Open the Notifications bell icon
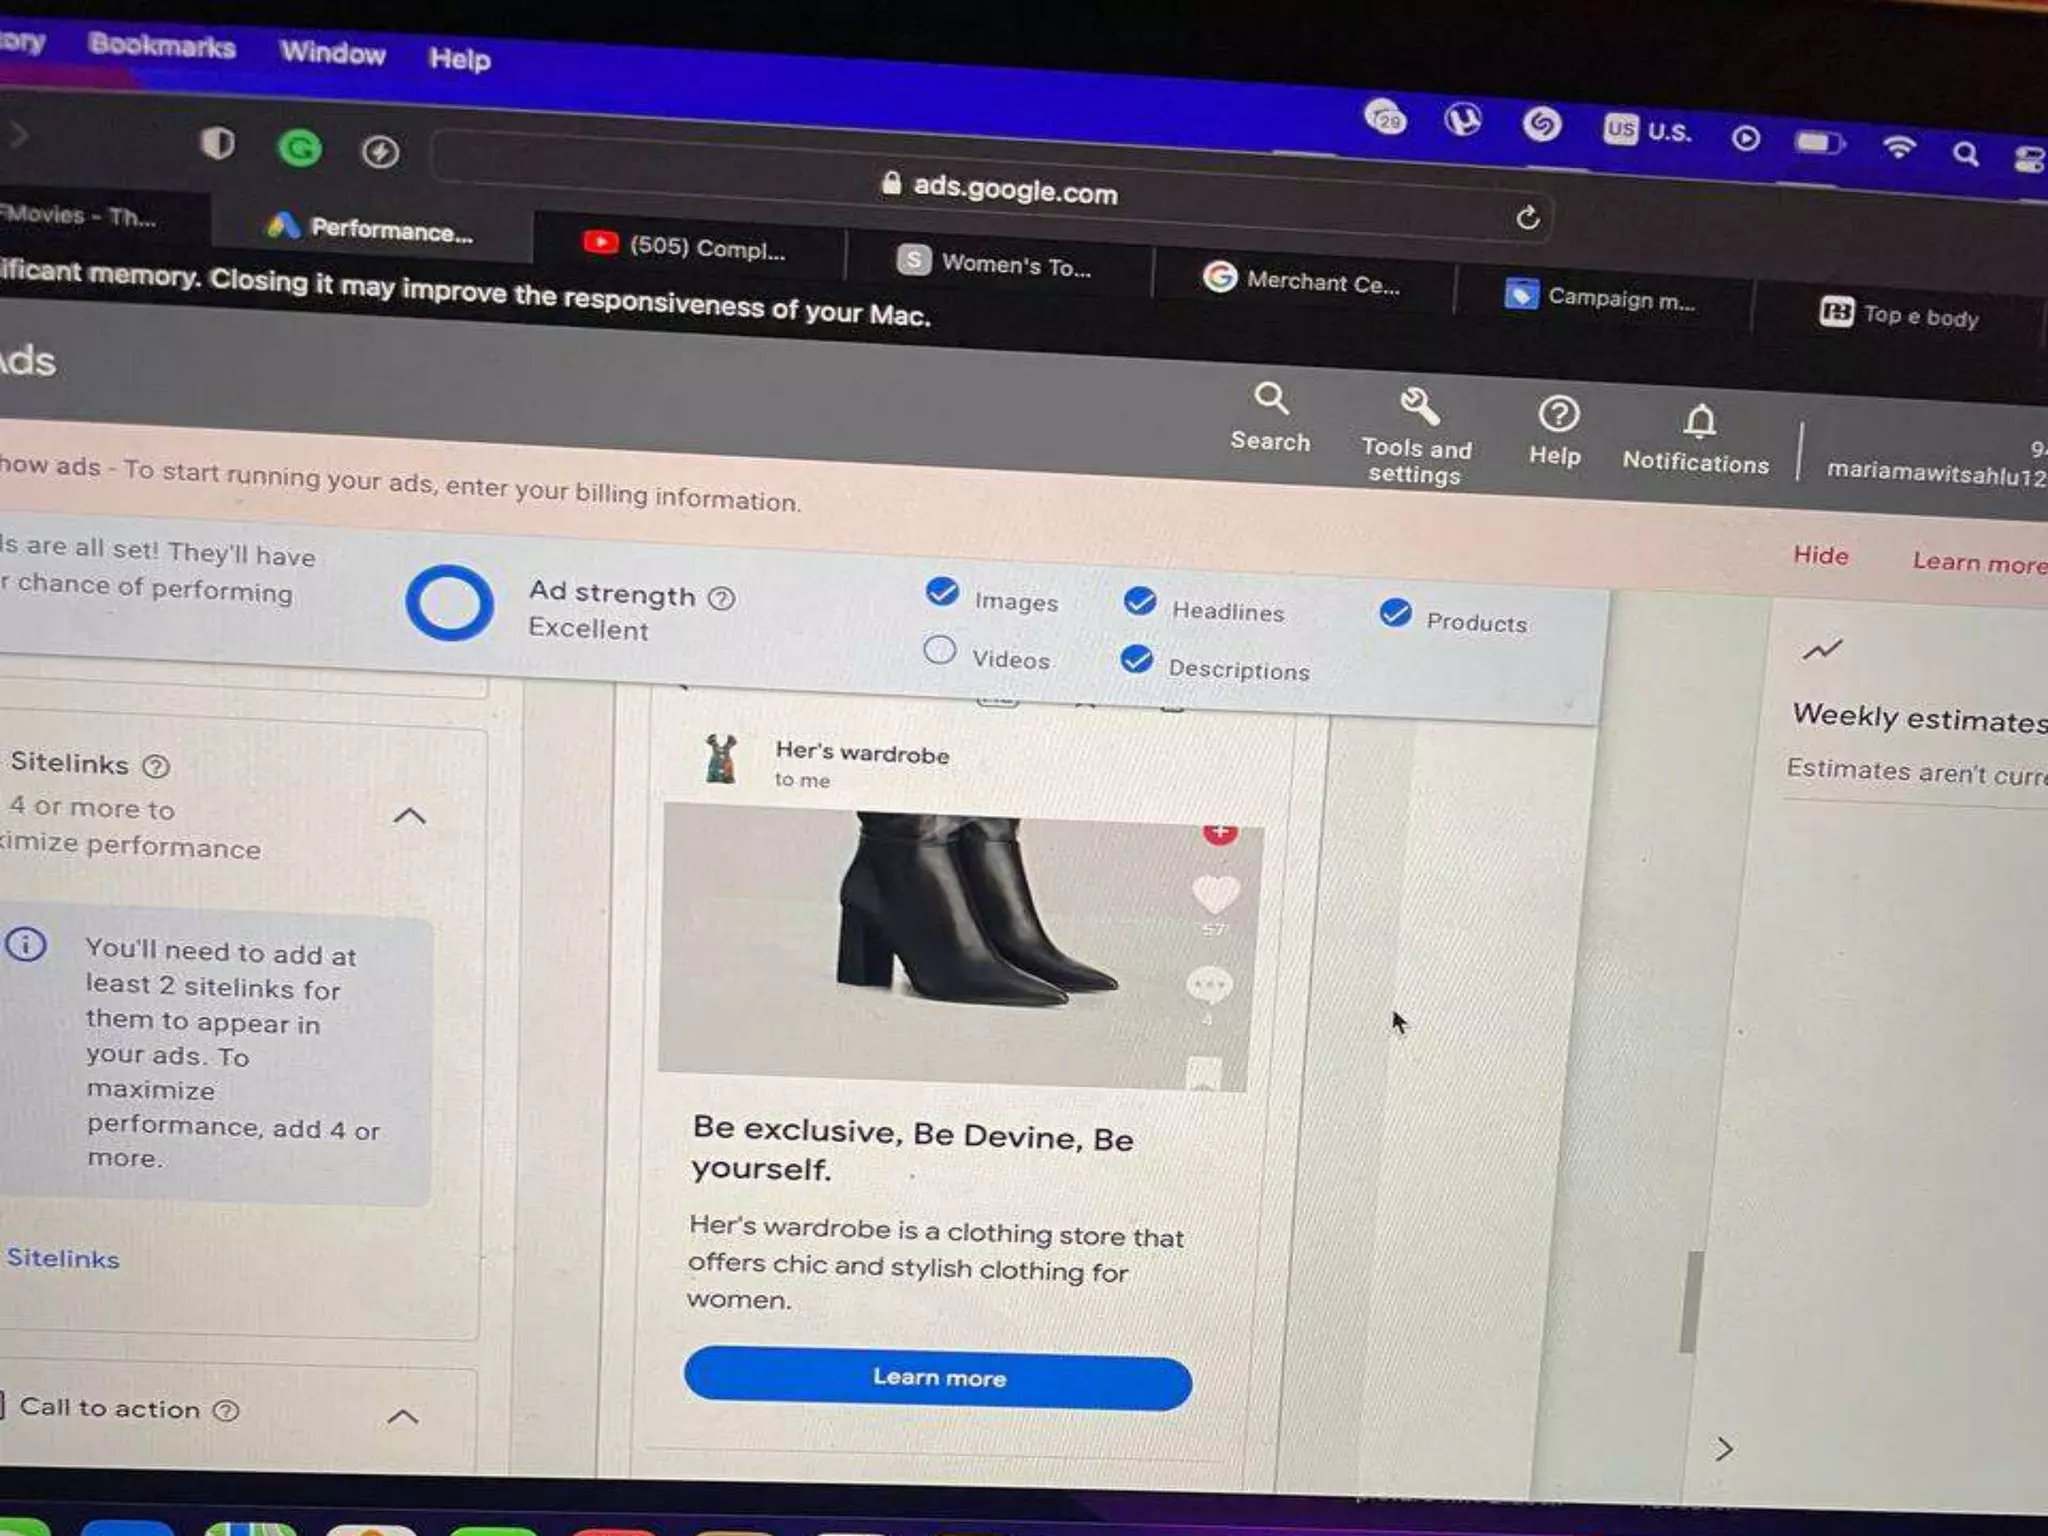This screenshot has width=2048, height=1536. pyautogui.click(x=1699, y=421)
